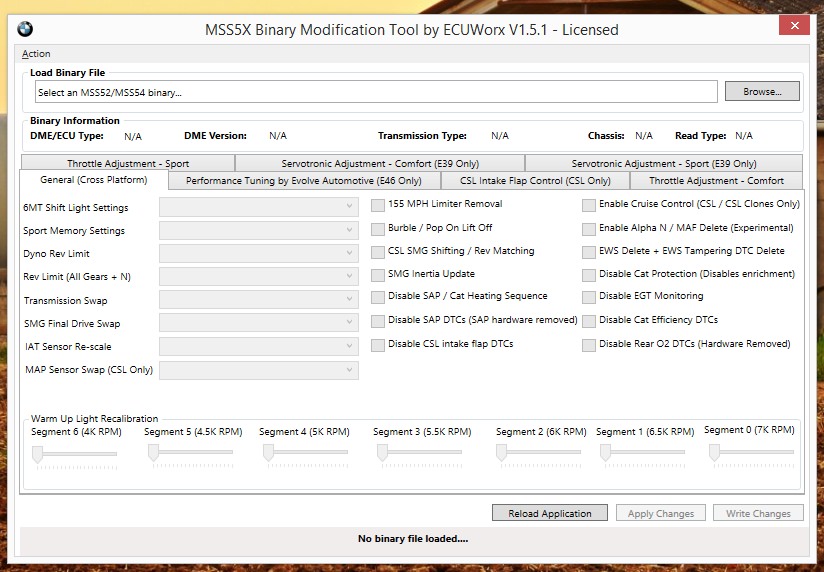Toggle SMG Inertia Update checkbox
The image size is (824, 572).
377,275
